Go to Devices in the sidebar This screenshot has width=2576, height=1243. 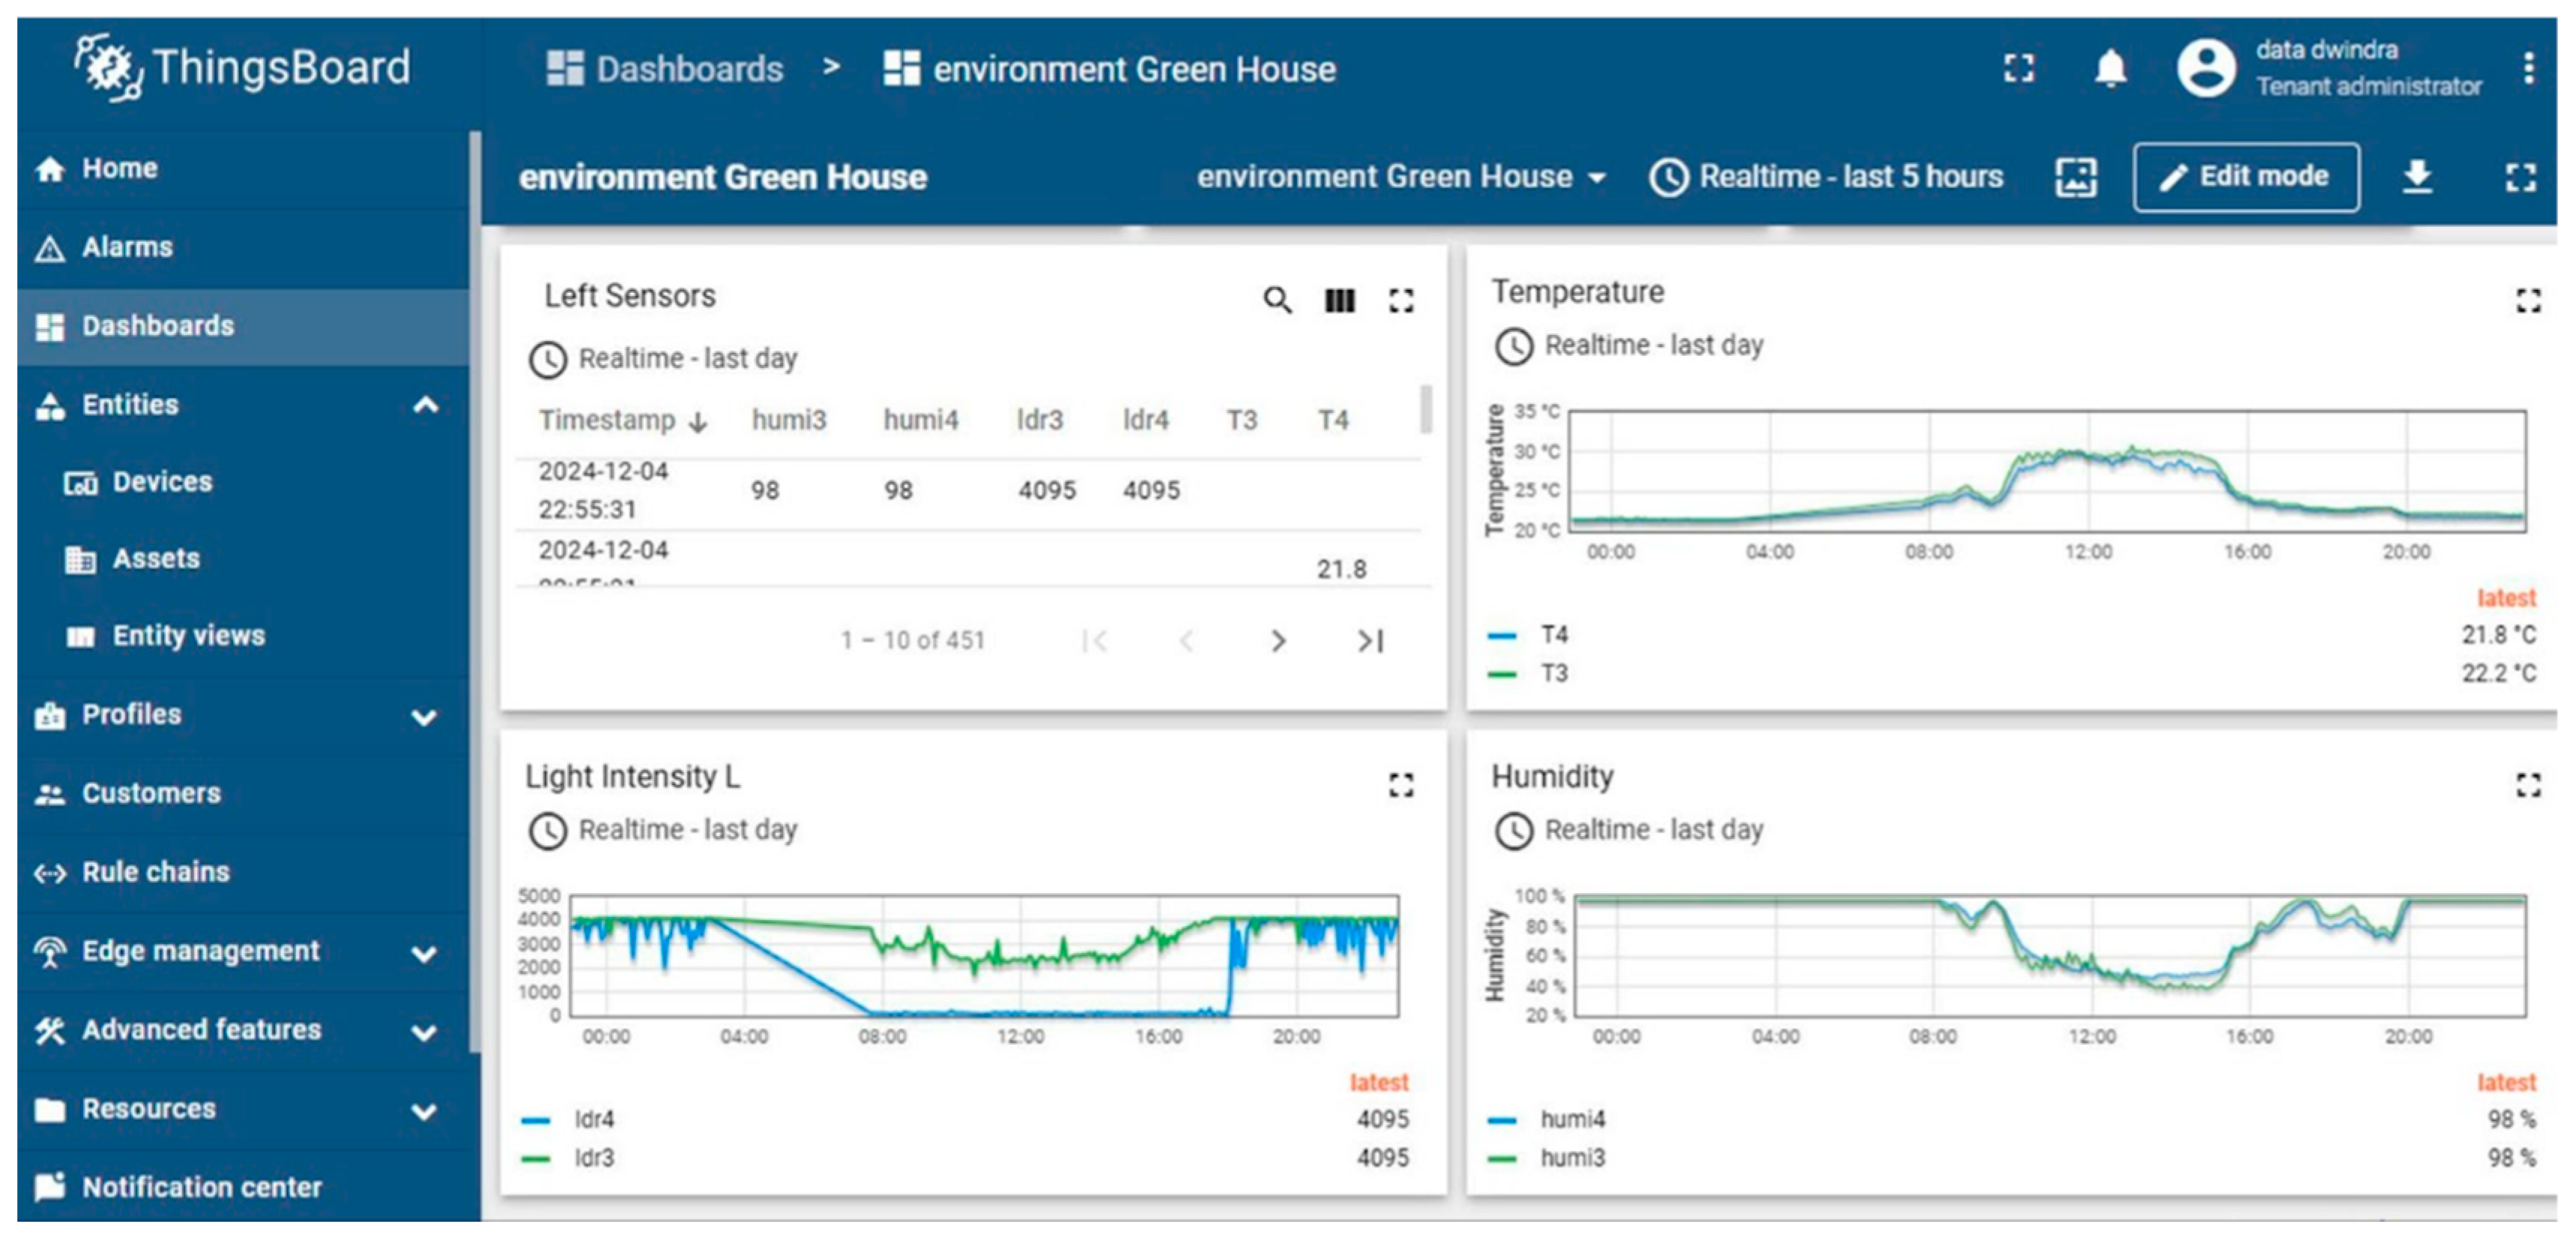pos(162,482)
